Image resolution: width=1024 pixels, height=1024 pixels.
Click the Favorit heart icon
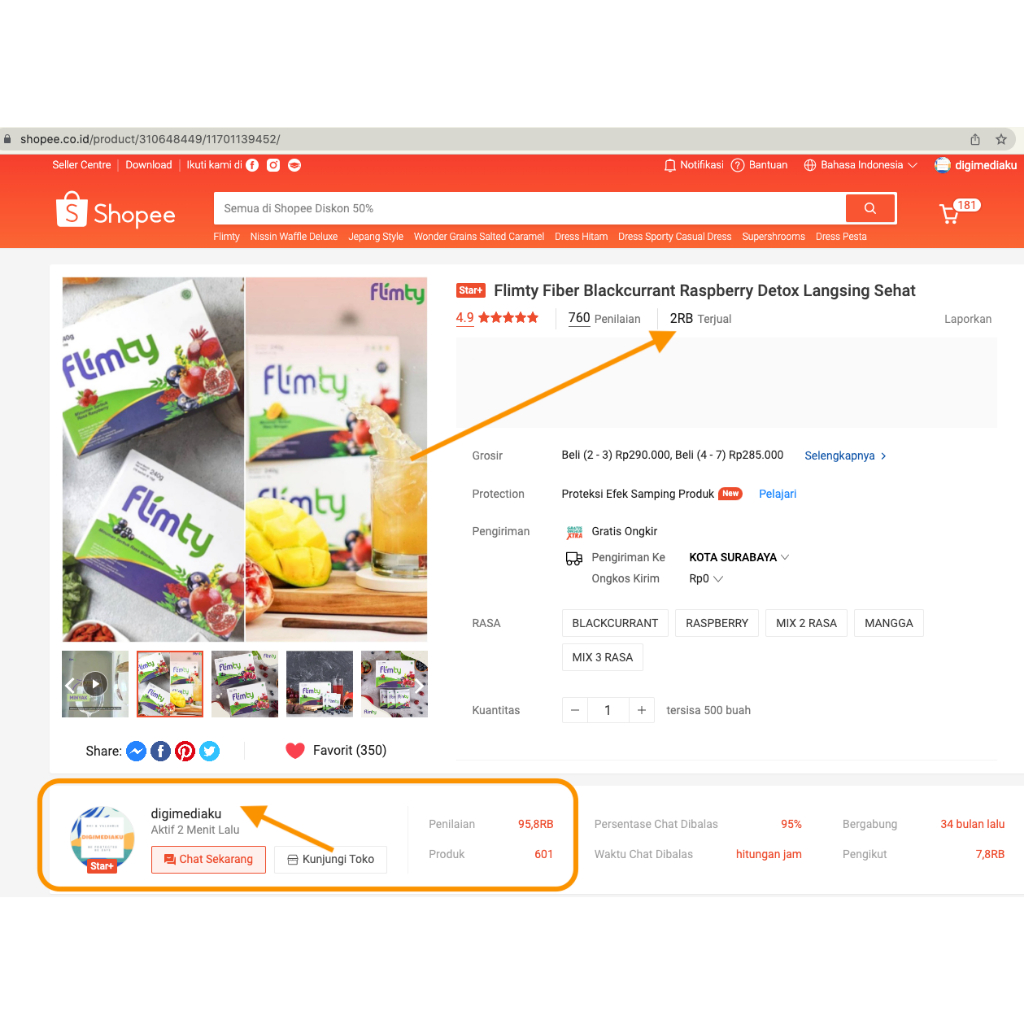(x=295, y=750)
